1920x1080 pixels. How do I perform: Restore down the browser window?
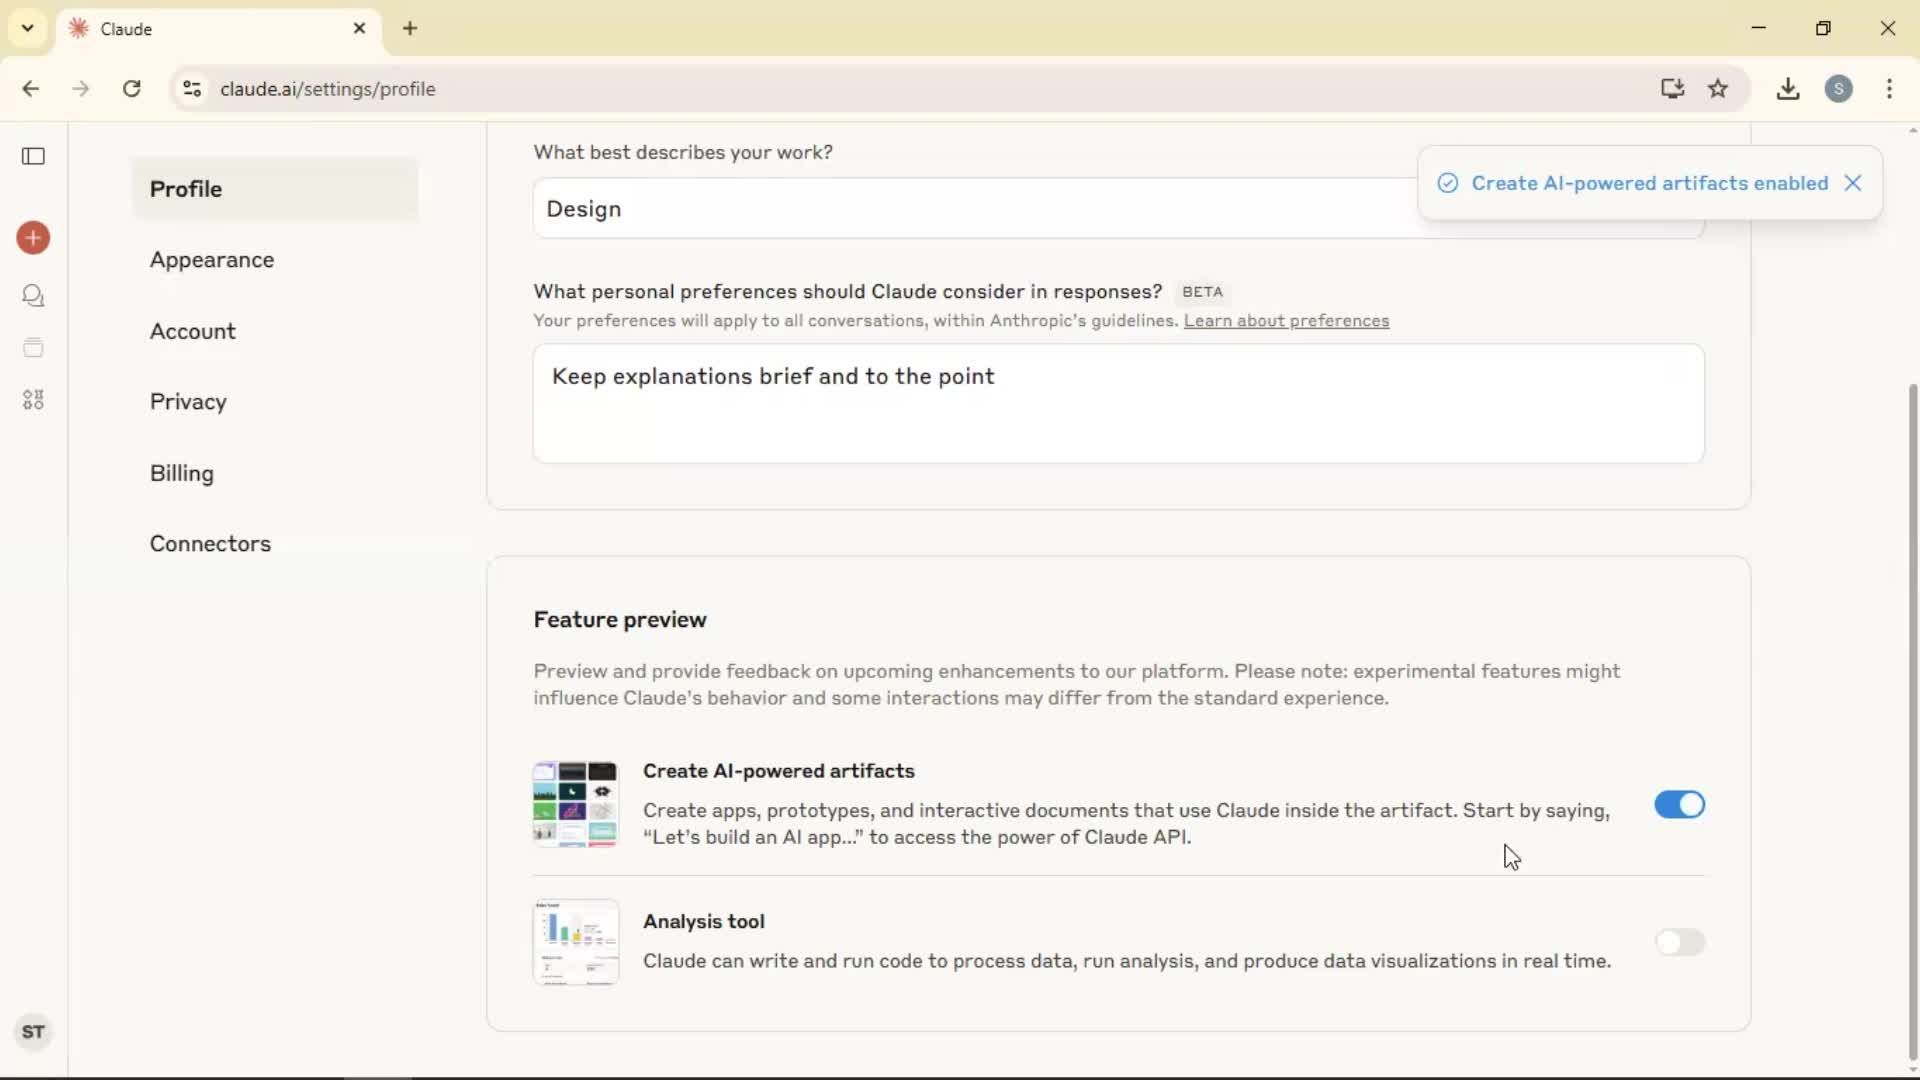point(1823,28)
